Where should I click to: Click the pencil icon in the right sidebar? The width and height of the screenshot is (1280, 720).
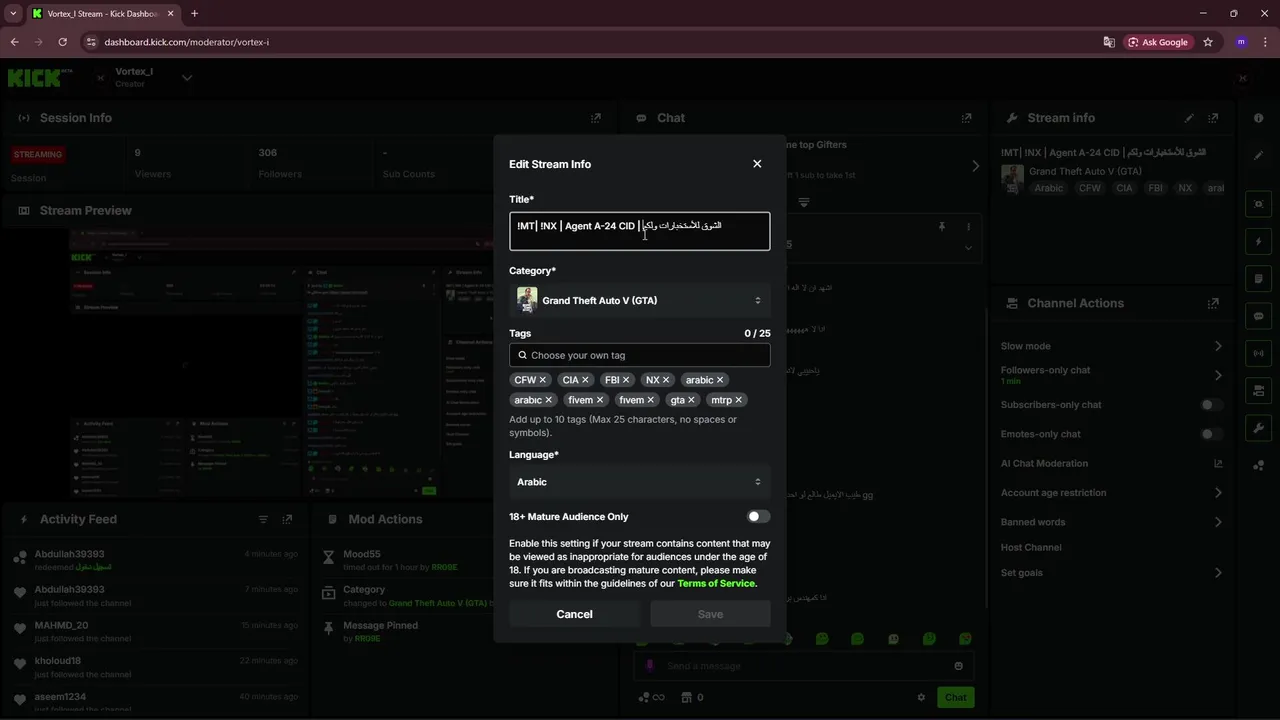[1258, 156]
